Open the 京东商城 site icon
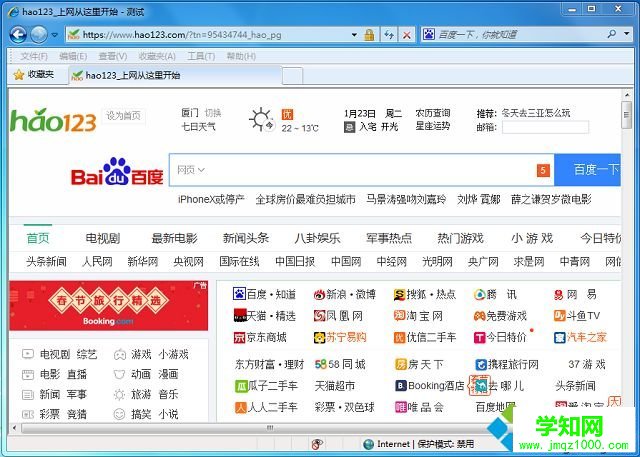This screenshot has height=457, width=640. click(239, 337)
